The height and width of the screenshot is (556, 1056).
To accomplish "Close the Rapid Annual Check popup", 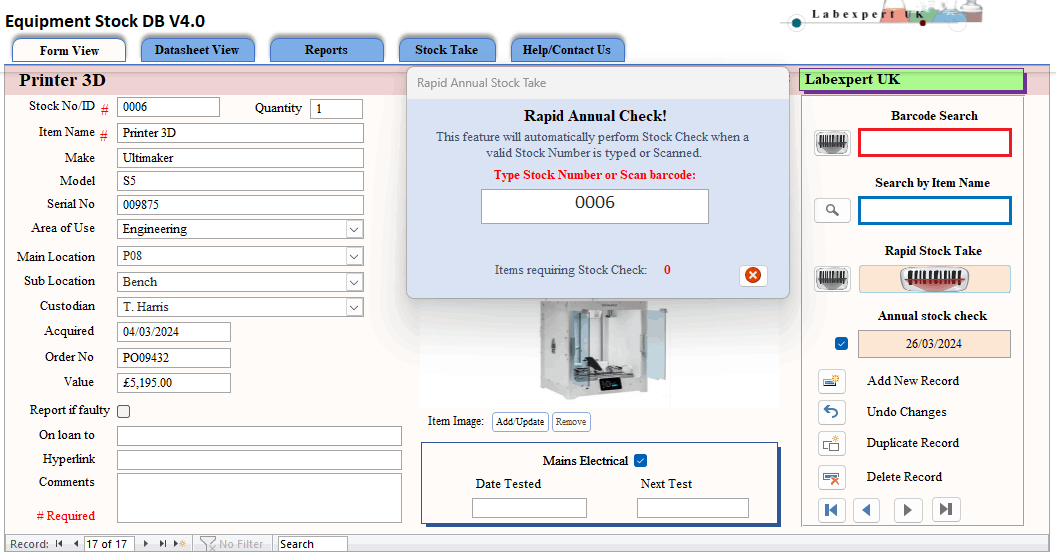I will pyautogui.click(x=753, y=275).
